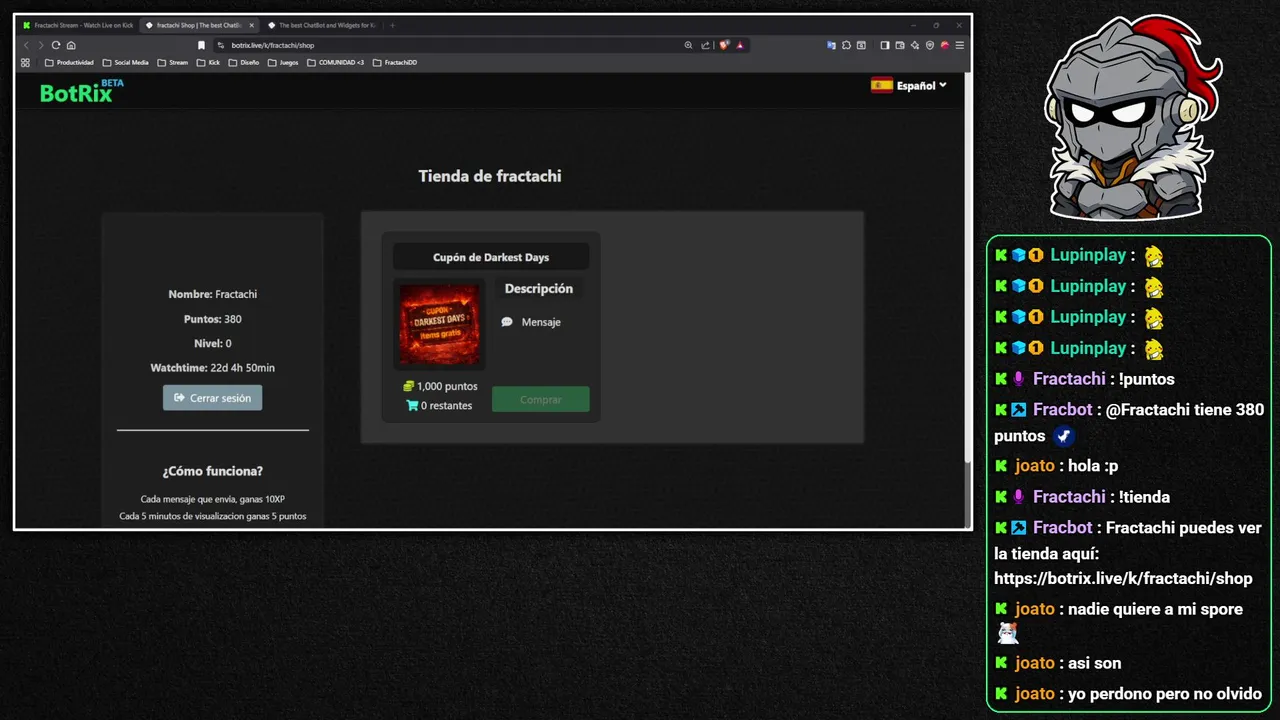Open the browser hamburger menu
1280x720 pixels.
[x=960, y=45]
